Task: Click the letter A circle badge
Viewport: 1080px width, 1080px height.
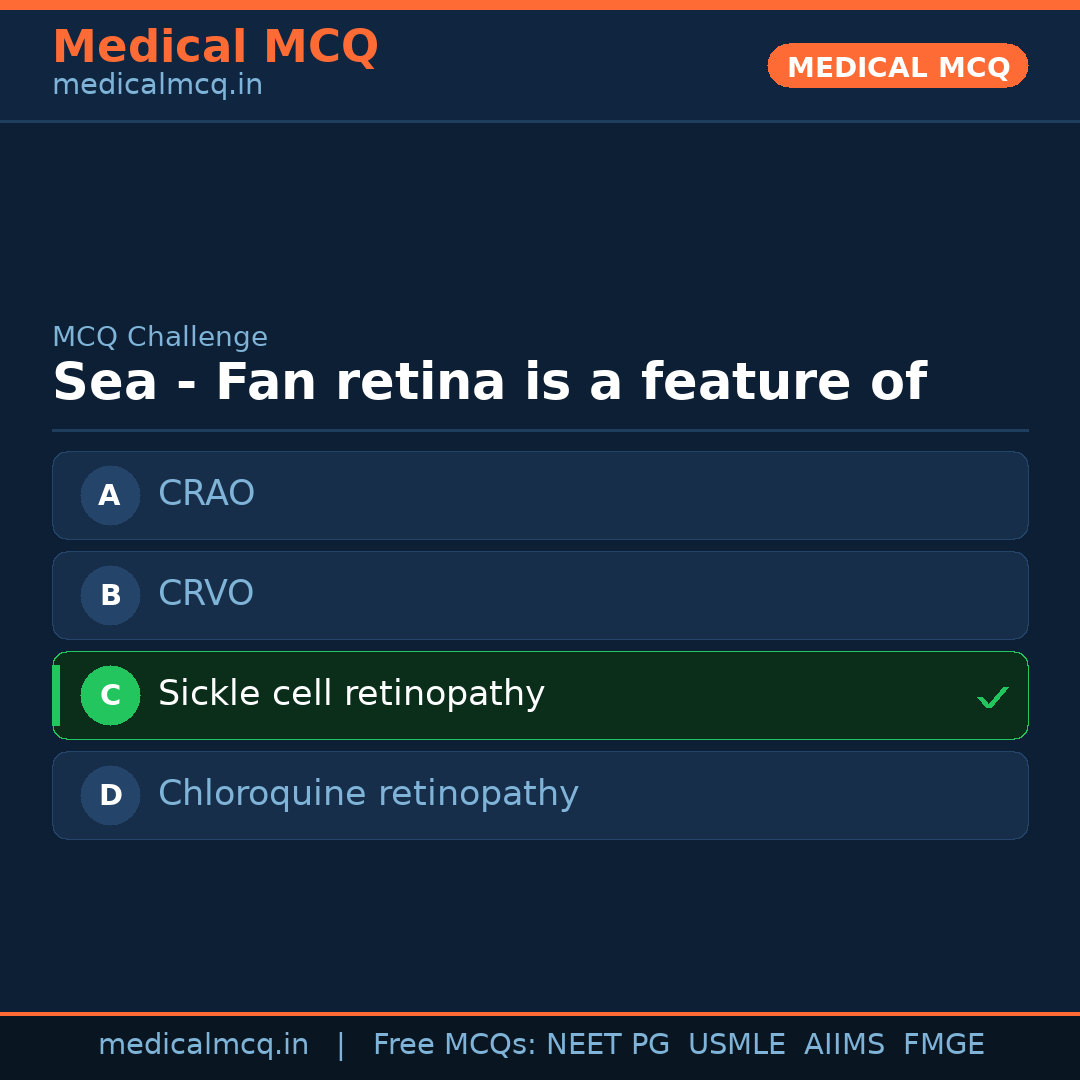Action: (x=110, y=495)
